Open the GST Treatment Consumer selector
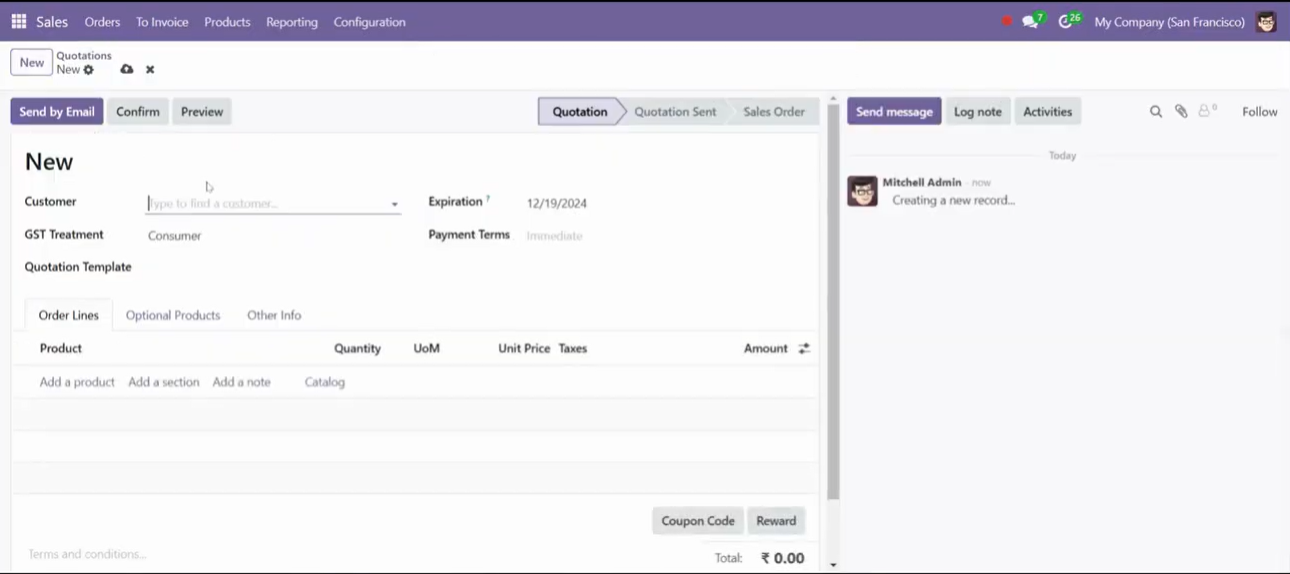1290x574 pixels. (272, 236)
